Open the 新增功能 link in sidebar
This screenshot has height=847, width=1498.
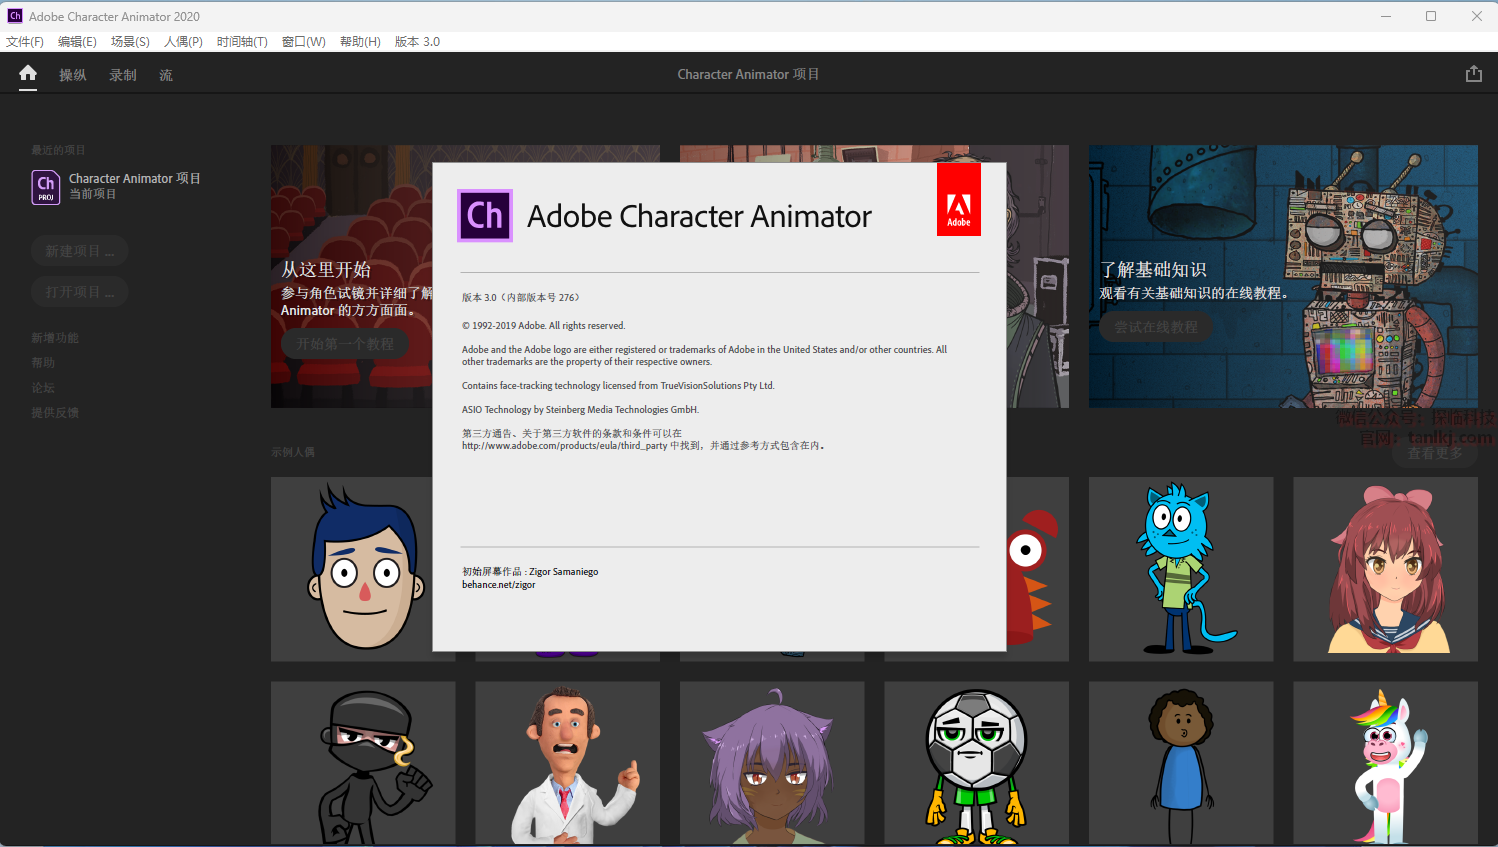coord(55,338)
